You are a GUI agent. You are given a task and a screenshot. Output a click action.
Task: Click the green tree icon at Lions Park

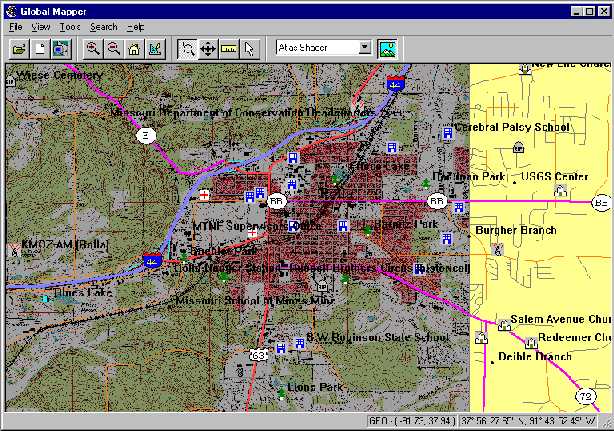281,393
